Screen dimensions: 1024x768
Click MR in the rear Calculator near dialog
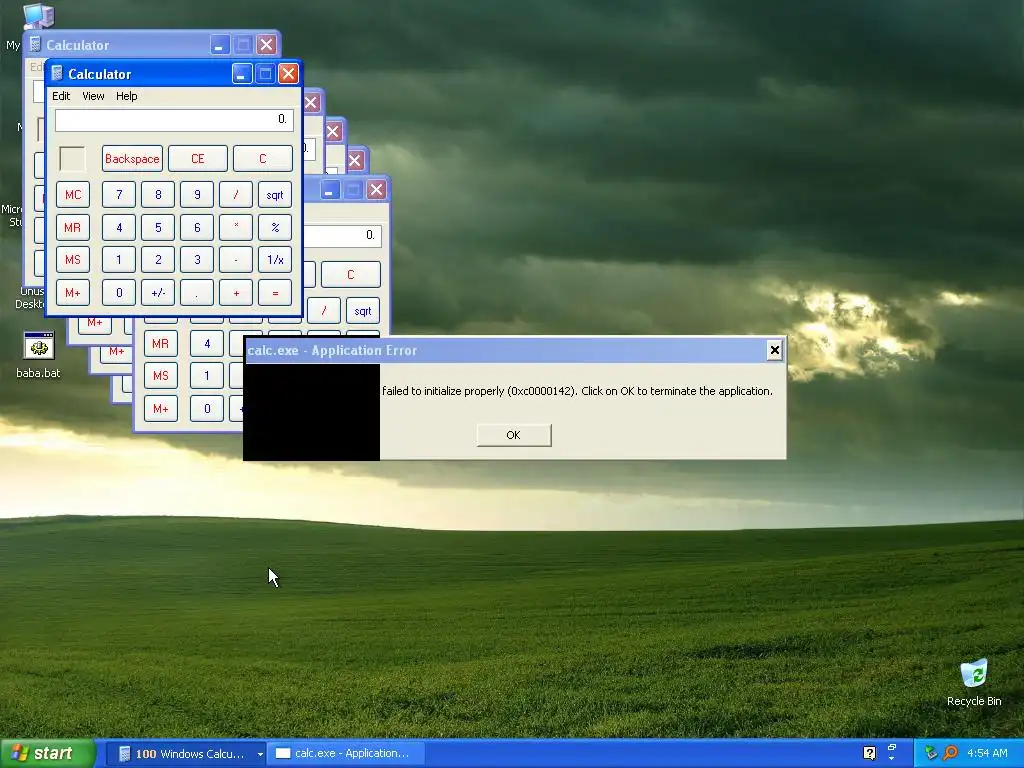[x=161, y=344]
